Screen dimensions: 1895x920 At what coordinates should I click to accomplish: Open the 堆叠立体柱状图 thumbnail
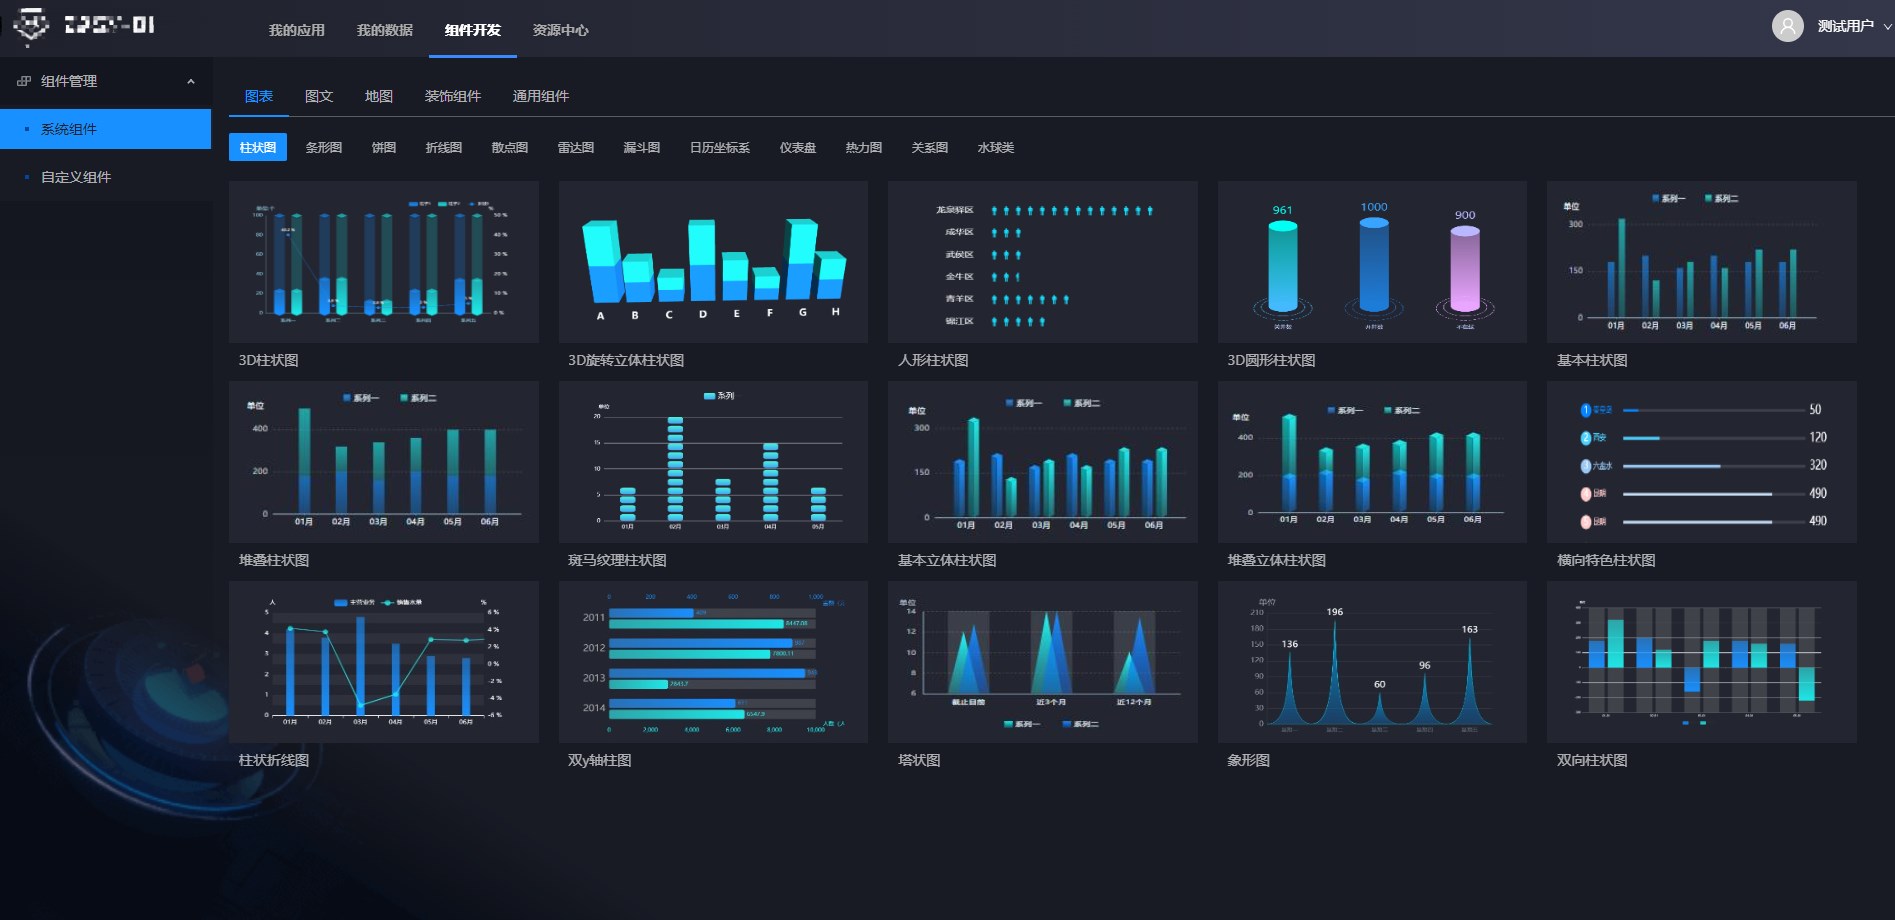(1372, 462)
